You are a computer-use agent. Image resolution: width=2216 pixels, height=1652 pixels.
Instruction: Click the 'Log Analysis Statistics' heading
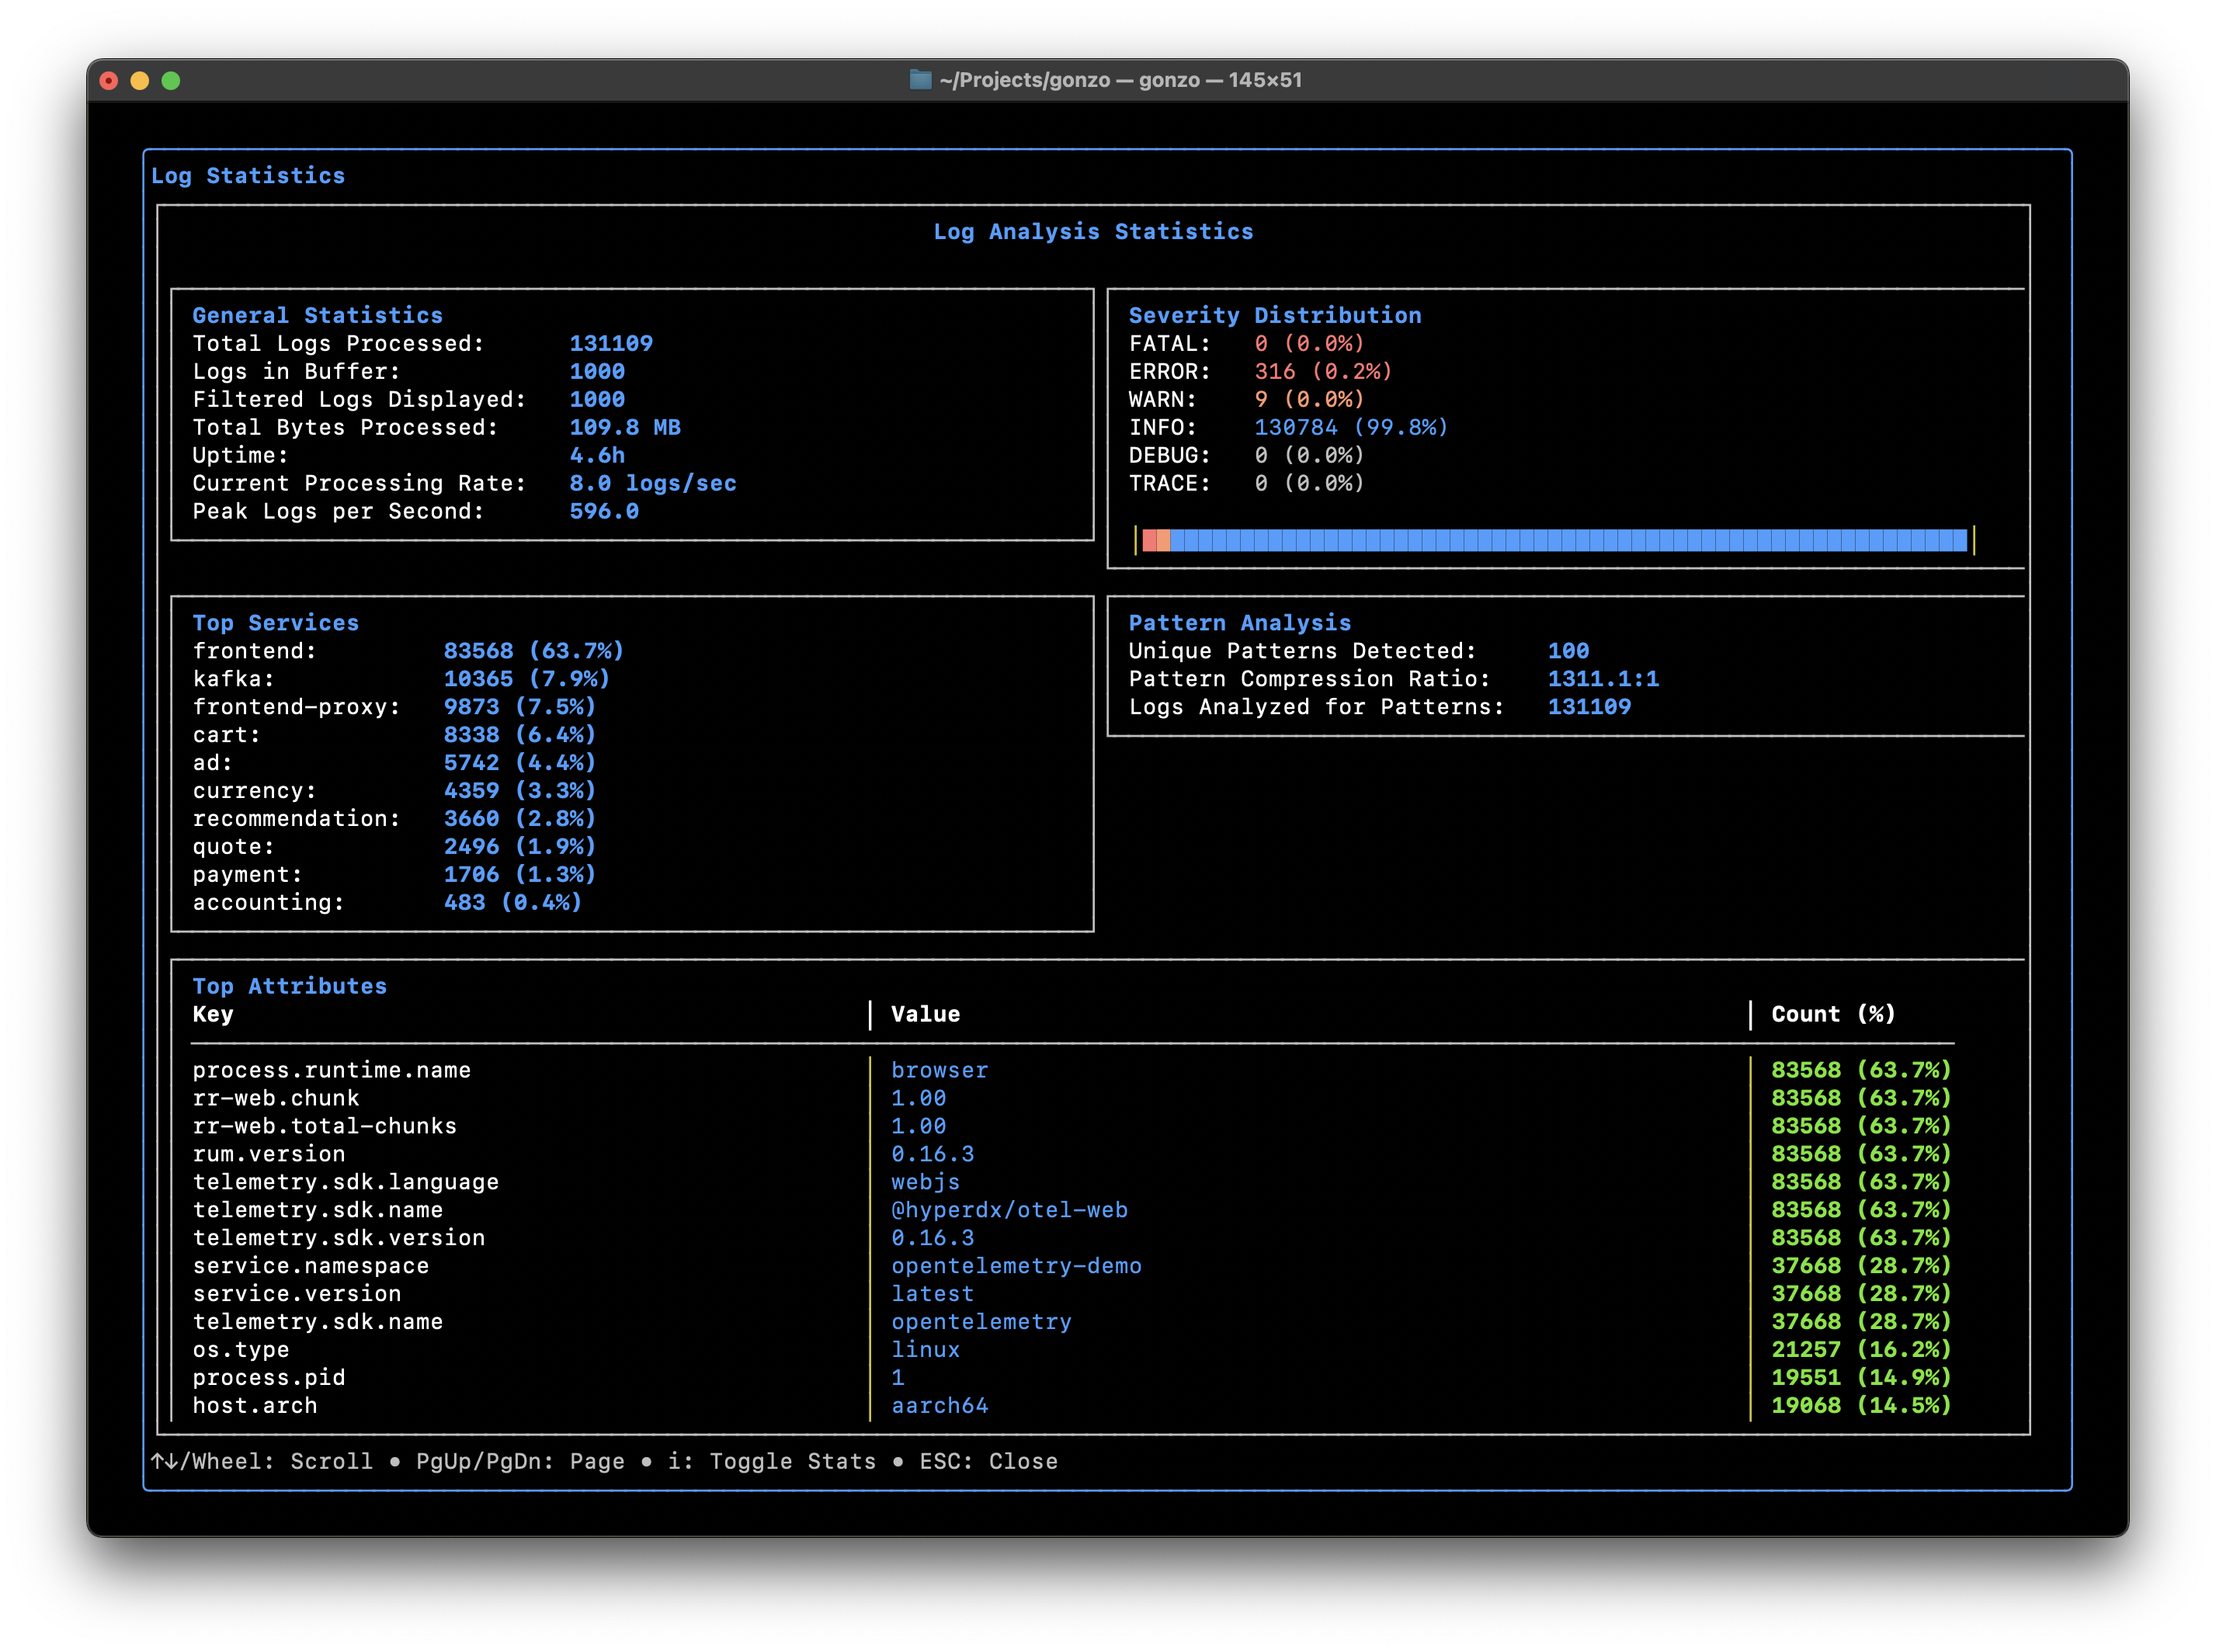tap(1093, 232)
